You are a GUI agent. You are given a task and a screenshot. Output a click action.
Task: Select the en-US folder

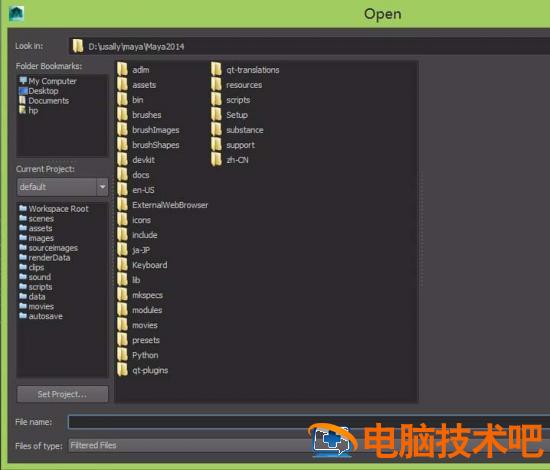136,190
